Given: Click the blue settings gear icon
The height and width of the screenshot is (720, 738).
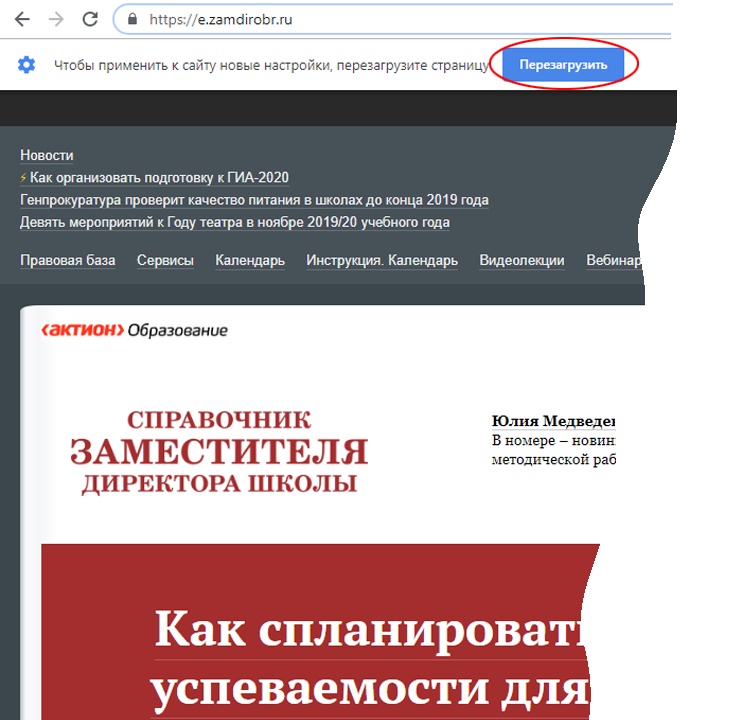Looking at the screenshot, I should [26, 64].
